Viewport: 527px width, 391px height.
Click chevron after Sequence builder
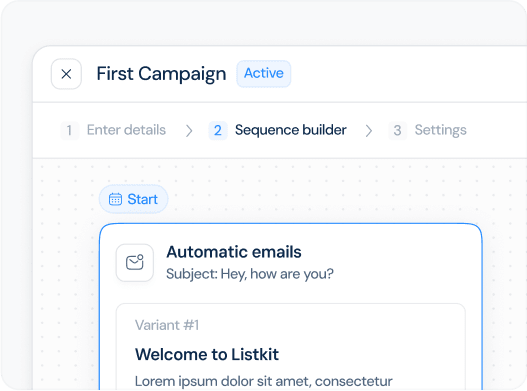coord(369,131)
